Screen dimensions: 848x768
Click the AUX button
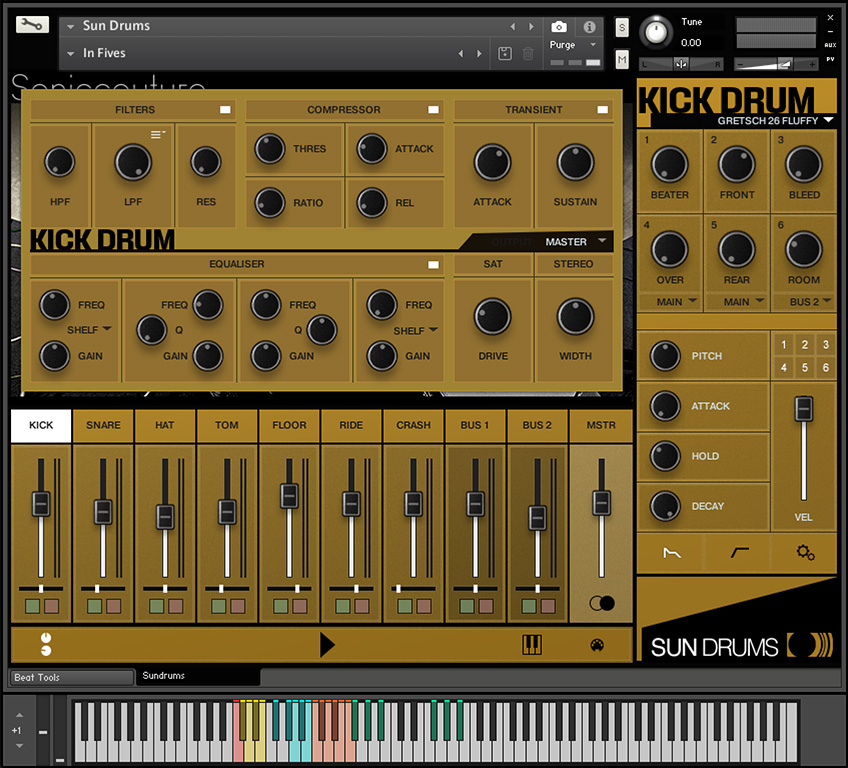point(830,45)
